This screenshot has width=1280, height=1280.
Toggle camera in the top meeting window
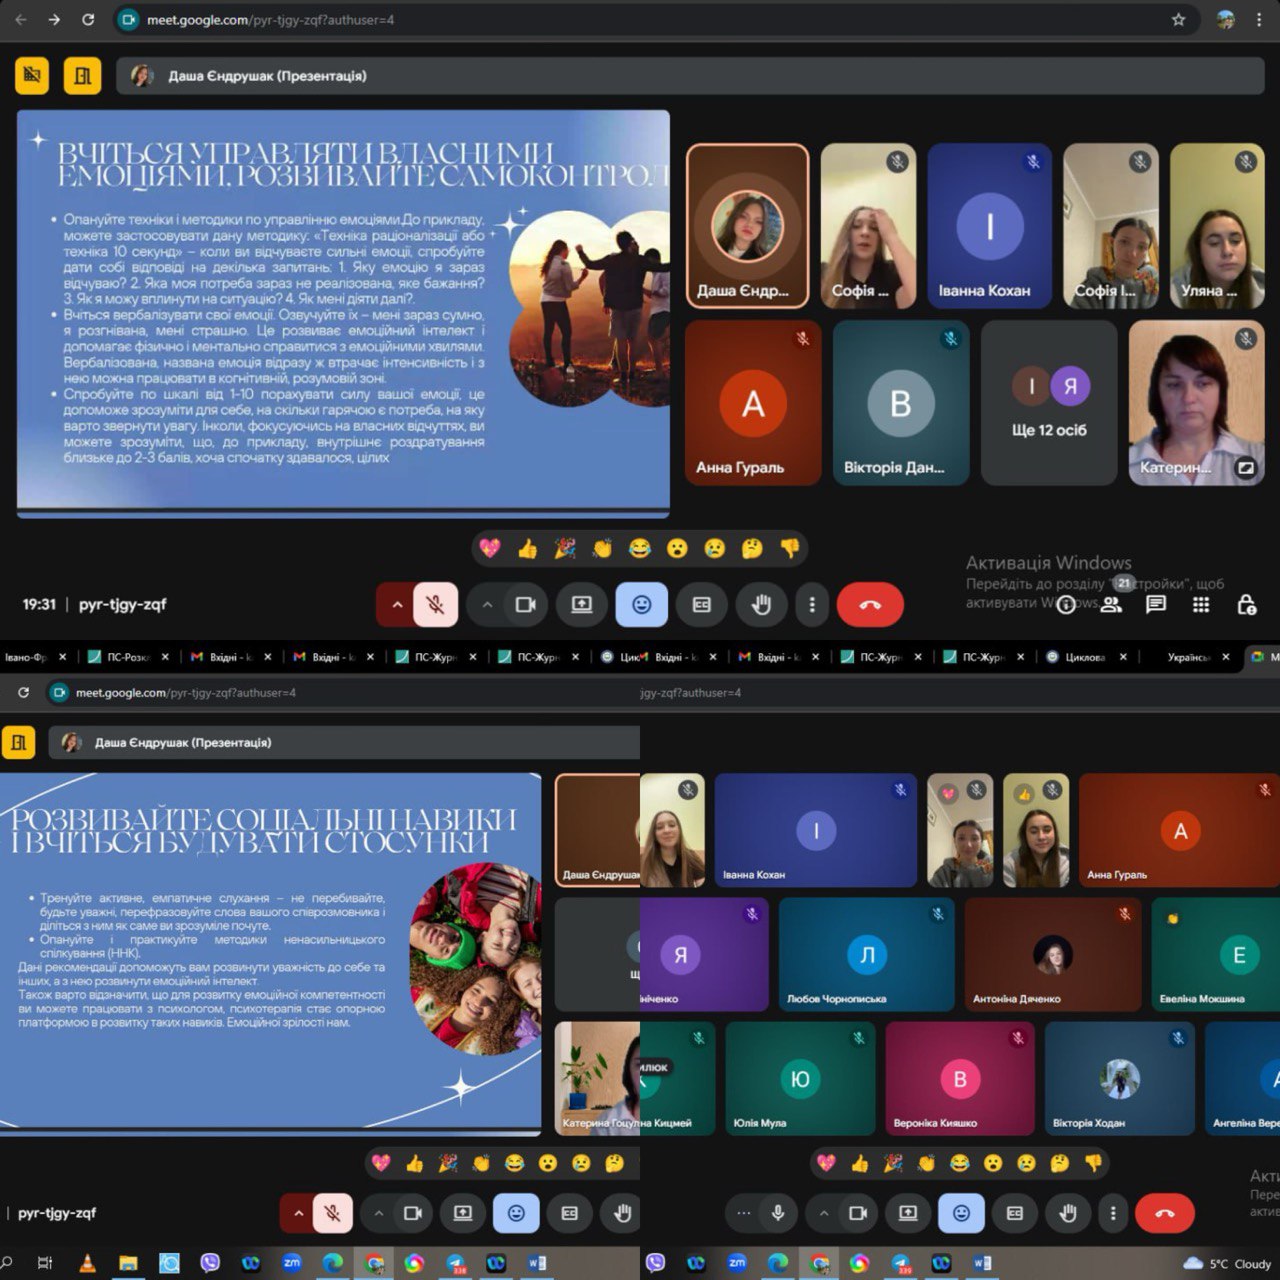(x=525, y=604)
